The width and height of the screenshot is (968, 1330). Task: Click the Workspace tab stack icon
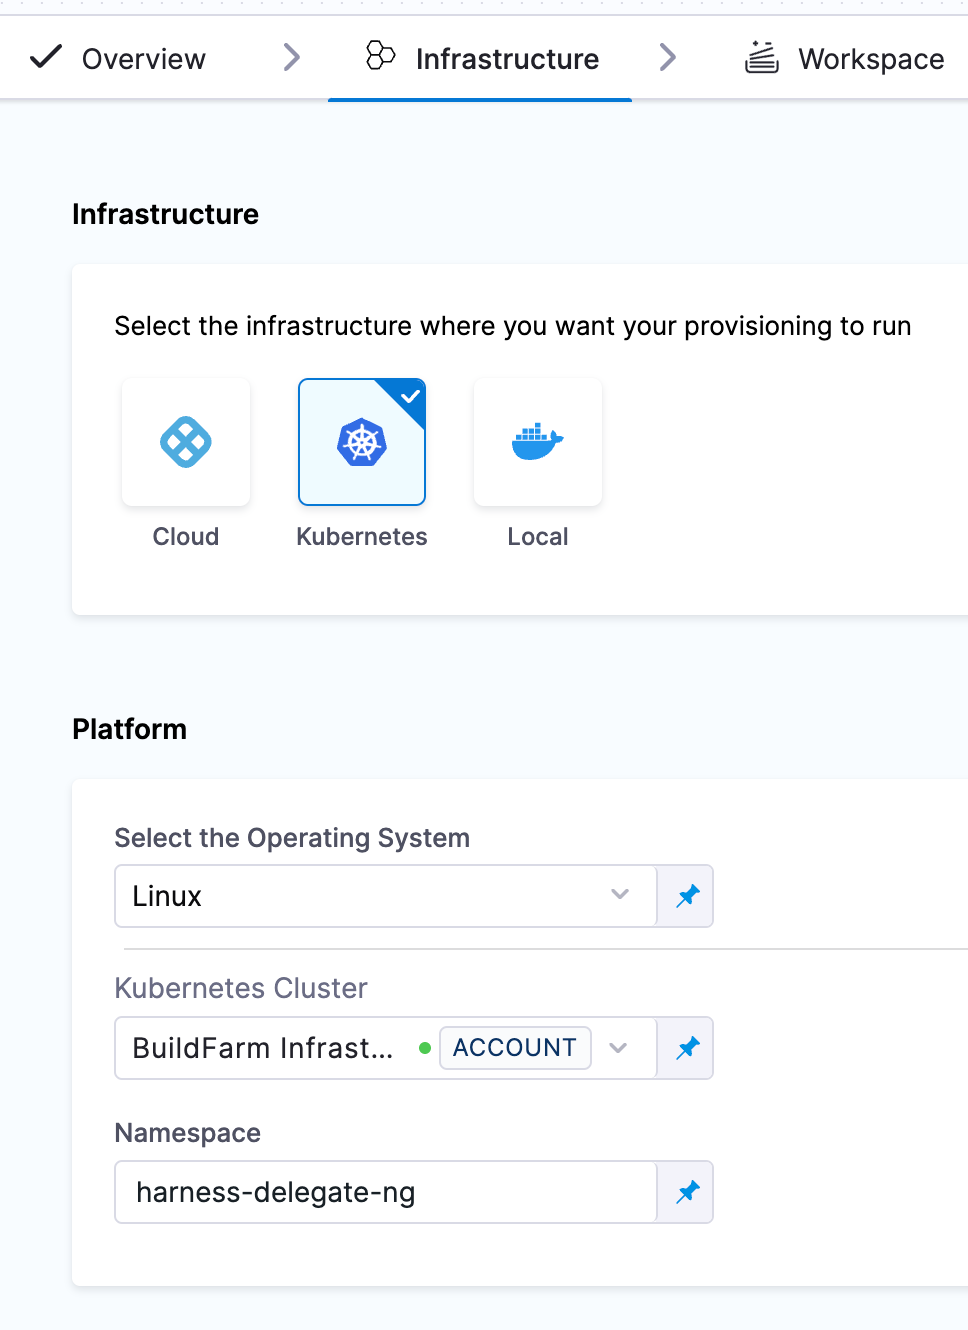pos(761,58)
